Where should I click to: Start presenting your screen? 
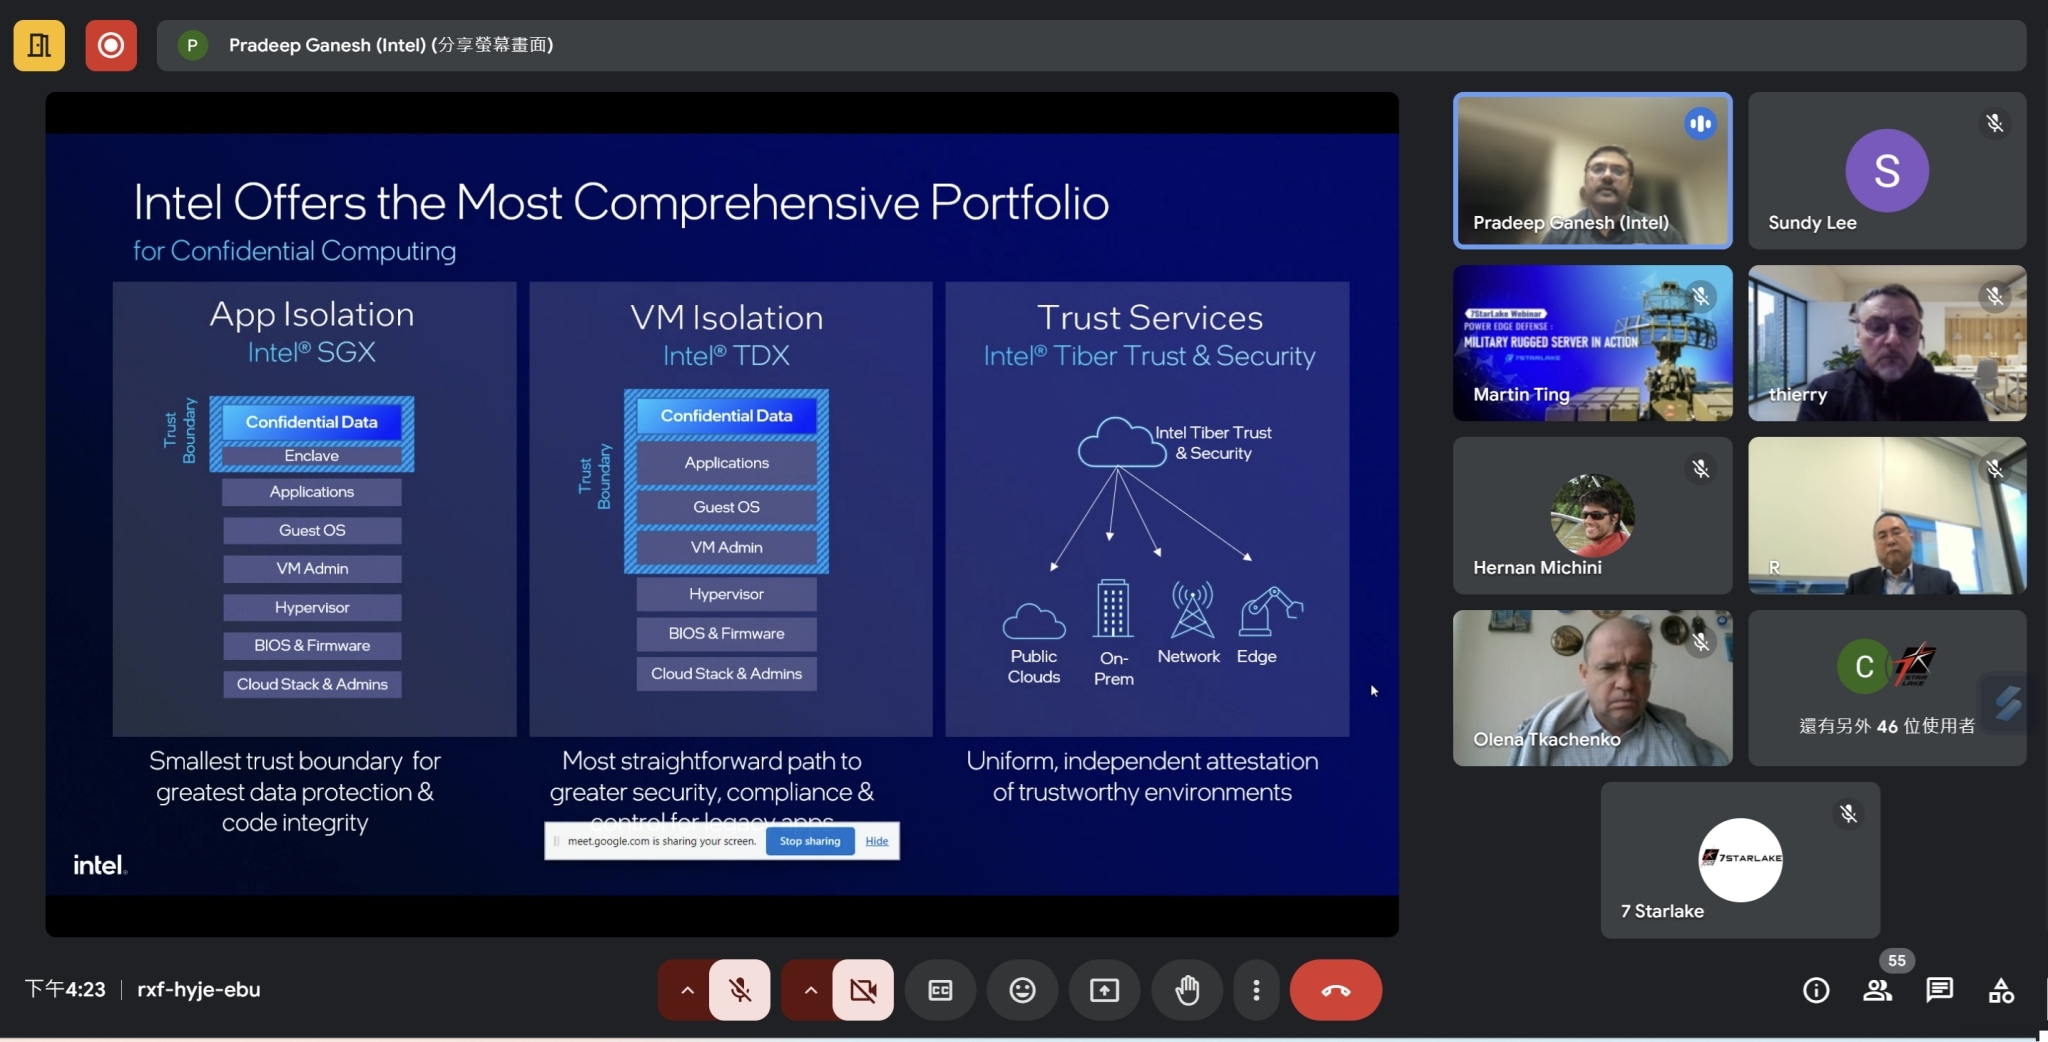[x=1102, y=989]
